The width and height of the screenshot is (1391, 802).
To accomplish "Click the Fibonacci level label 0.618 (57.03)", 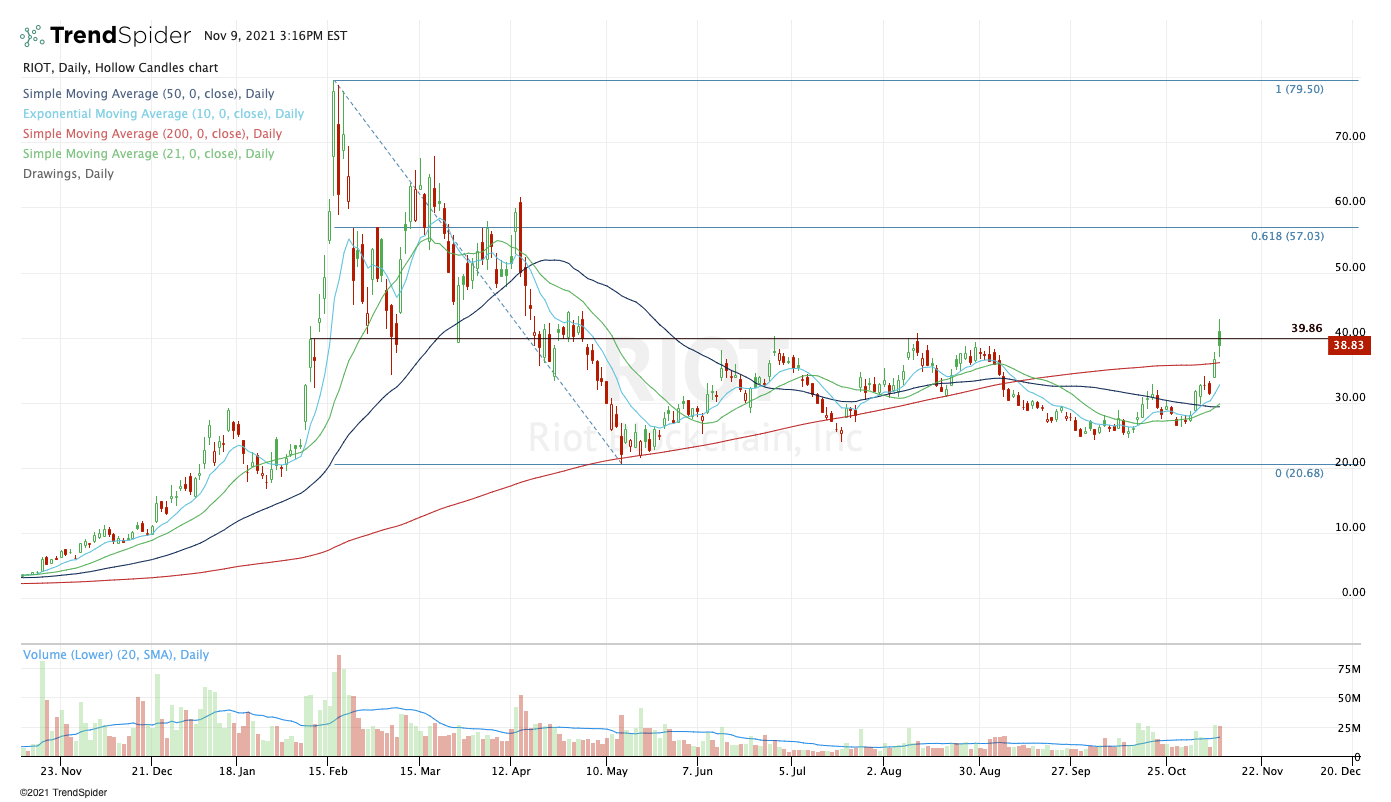I will point(1287,236).
